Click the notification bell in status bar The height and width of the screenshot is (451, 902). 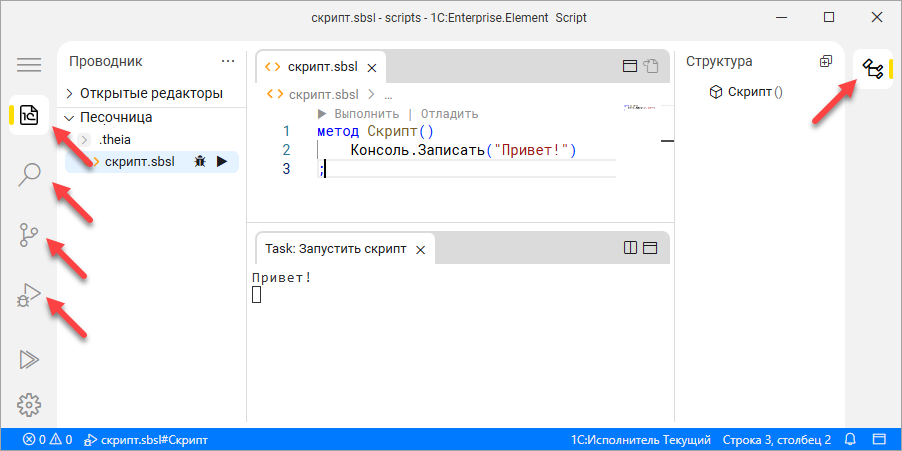[x=851, y=439]
